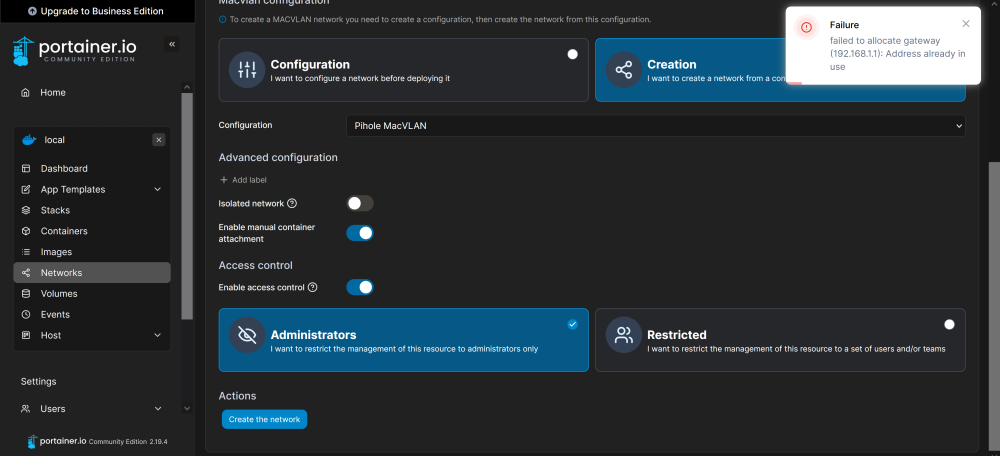The image size is (1000, 456).
Task: Expand App Templates submenu
Action: coord(158,189)
